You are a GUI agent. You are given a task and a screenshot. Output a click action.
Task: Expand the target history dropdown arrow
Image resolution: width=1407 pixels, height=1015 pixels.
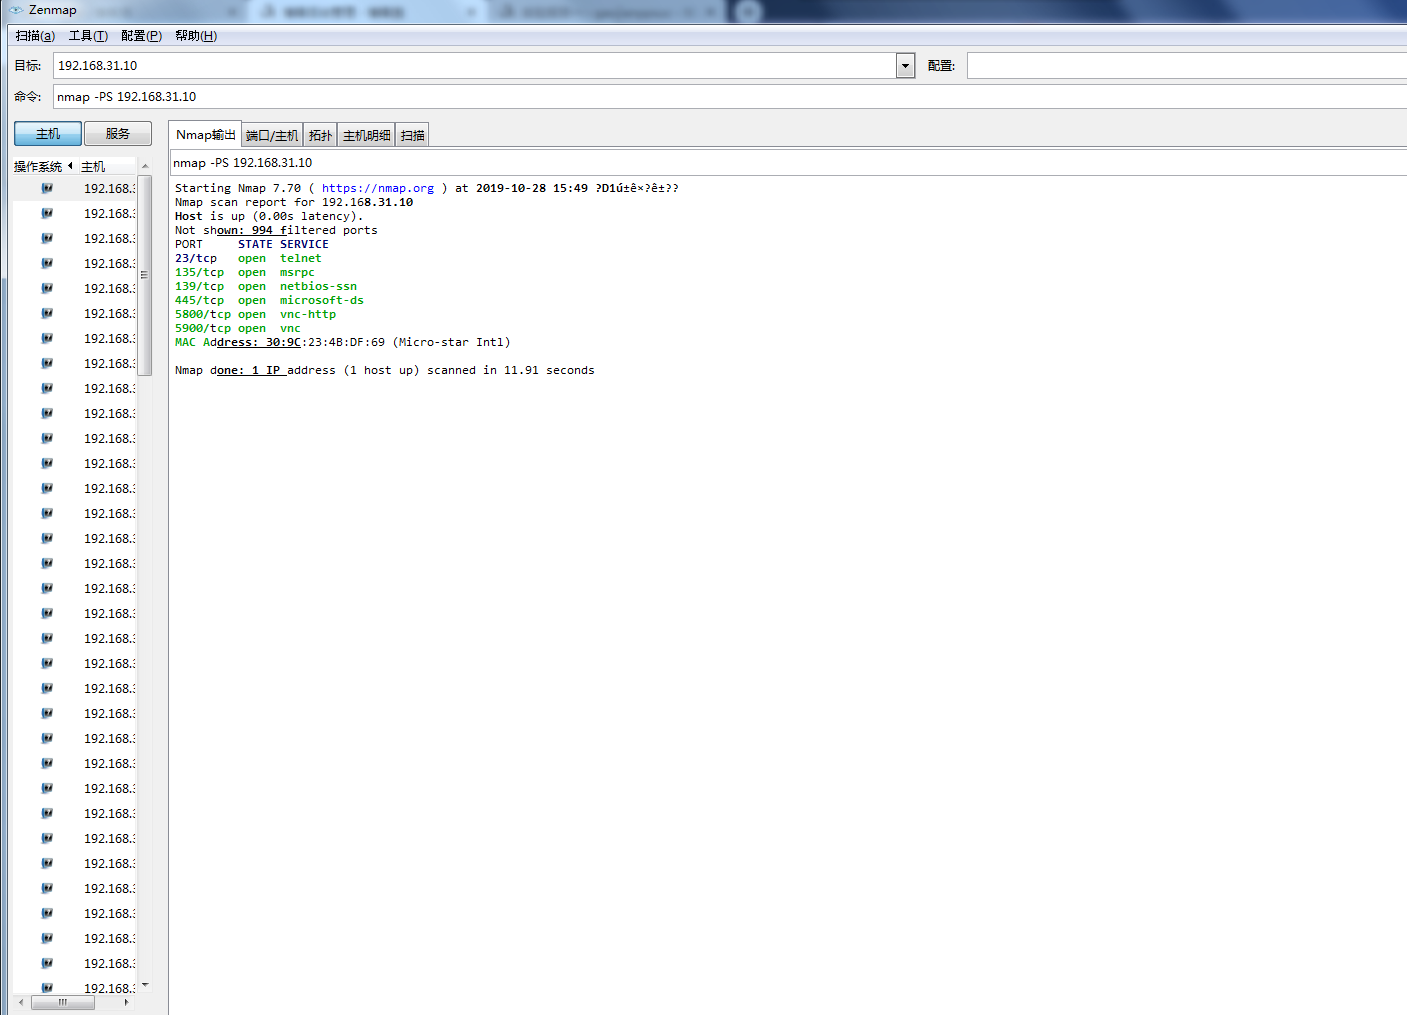906,66
